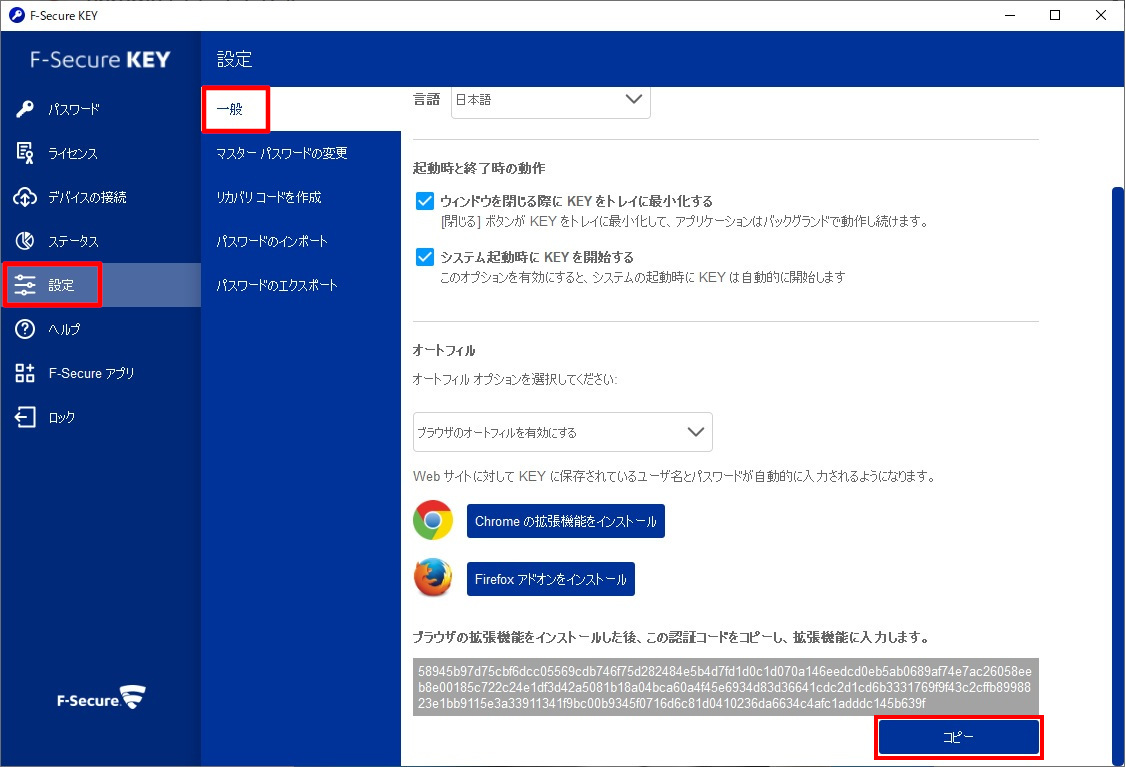Select the 設定 sliders icon

(x=26, y=286)
